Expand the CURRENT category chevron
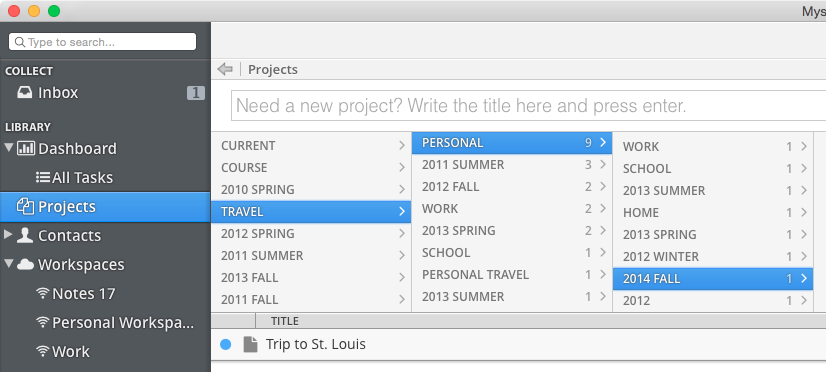 pos(402,146)
